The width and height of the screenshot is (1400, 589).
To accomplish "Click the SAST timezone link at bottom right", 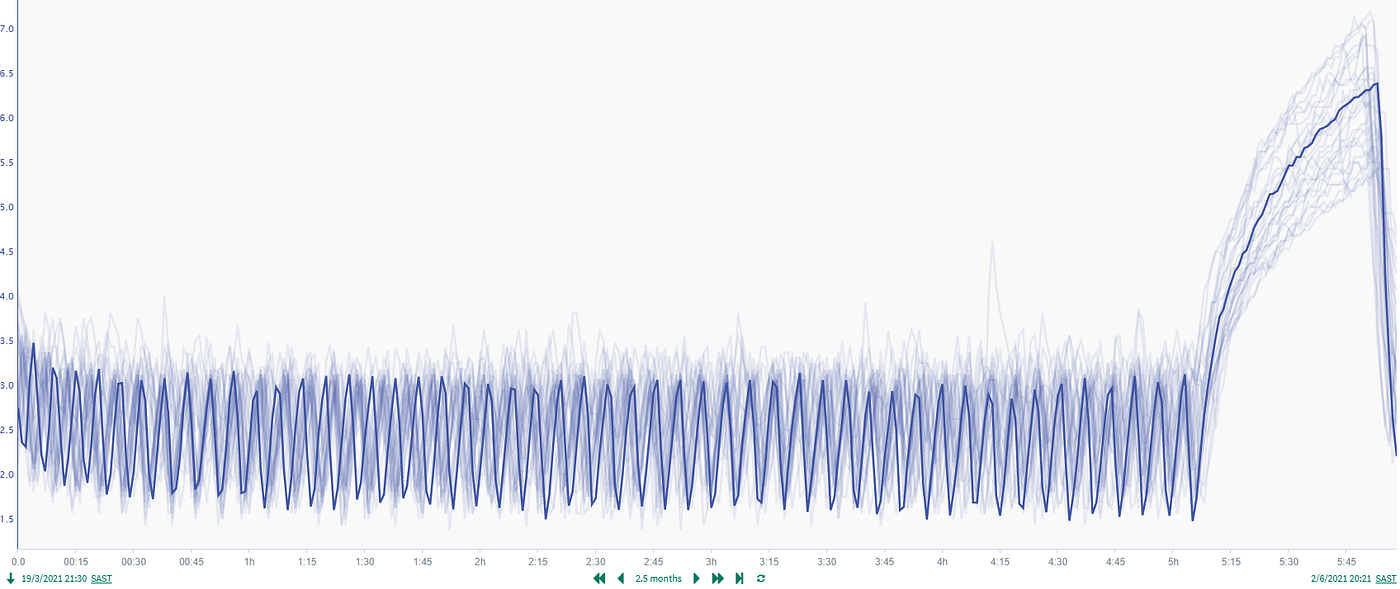I will [1386, 579].
